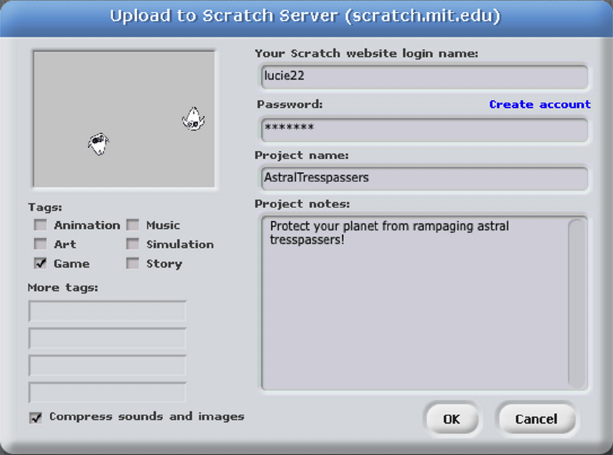The height and width of the screenshot is (455, 613).
Task: Check the Animation tag checkbox
Action: point(40,225)
